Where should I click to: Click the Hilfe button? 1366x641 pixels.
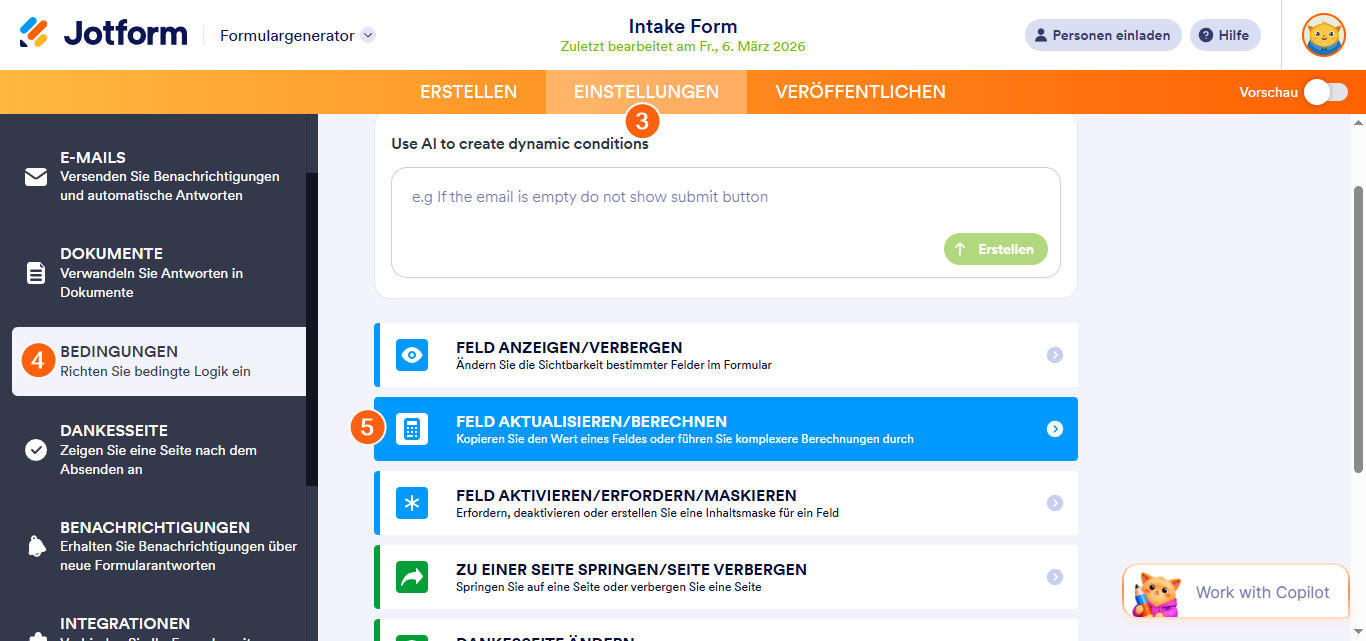tap(1224, 35)
